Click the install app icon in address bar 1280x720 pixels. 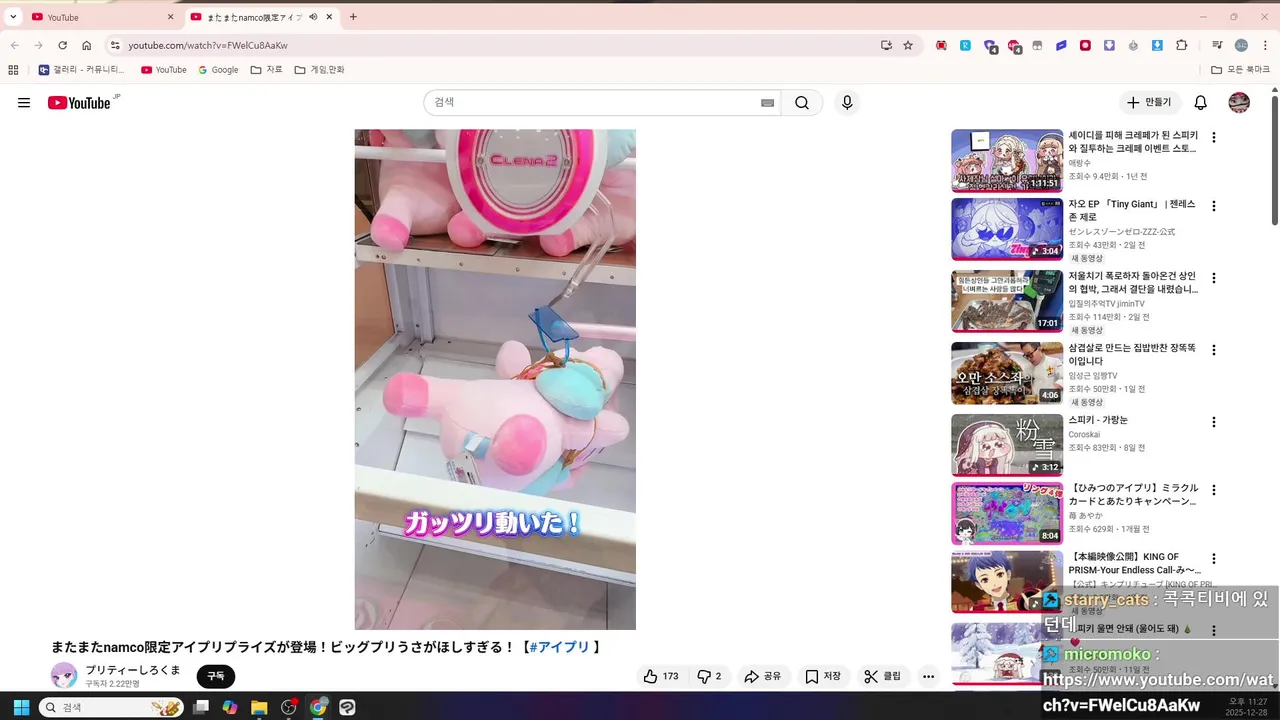click(886, 45)
